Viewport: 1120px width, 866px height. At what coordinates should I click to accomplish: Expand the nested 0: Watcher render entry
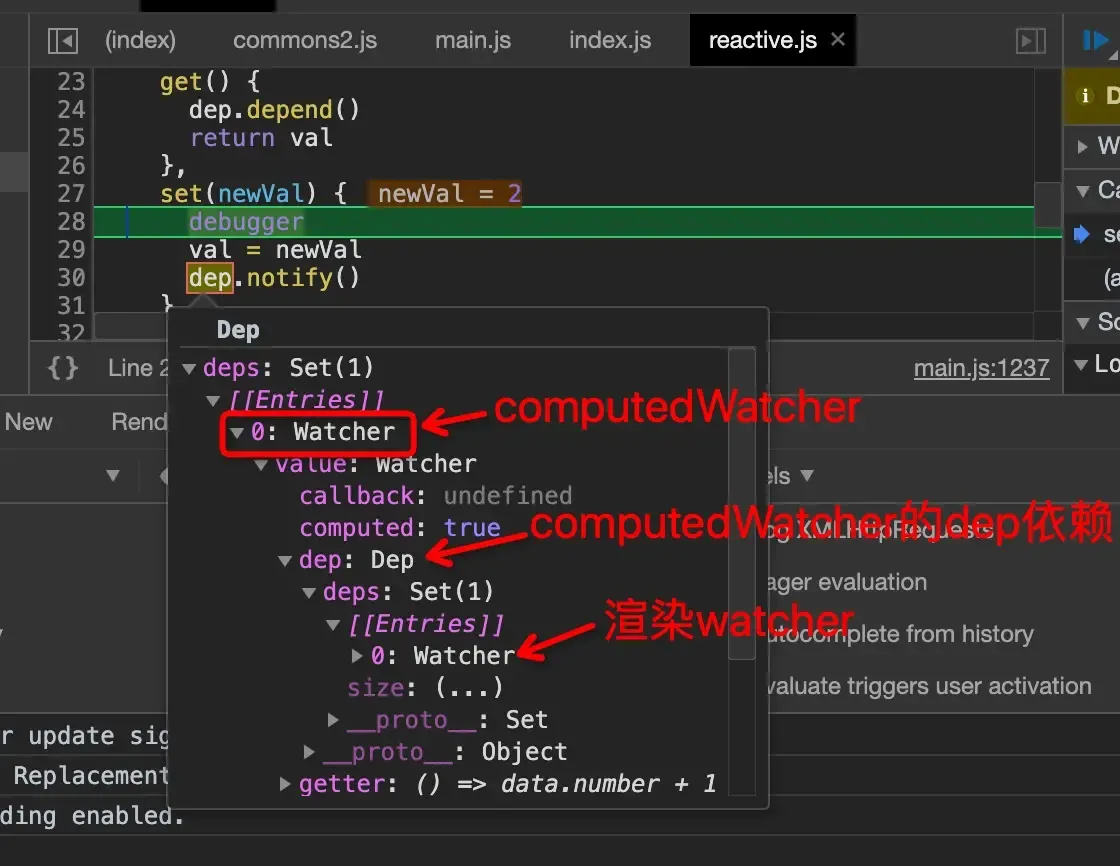click(358, 656)
